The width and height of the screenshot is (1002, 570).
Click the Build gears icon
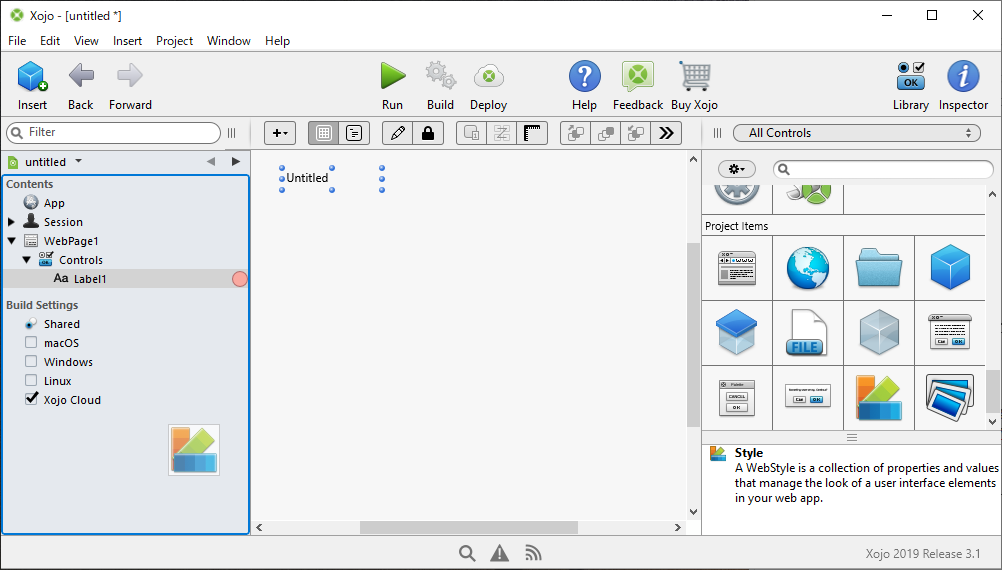(x=441, y=75)
